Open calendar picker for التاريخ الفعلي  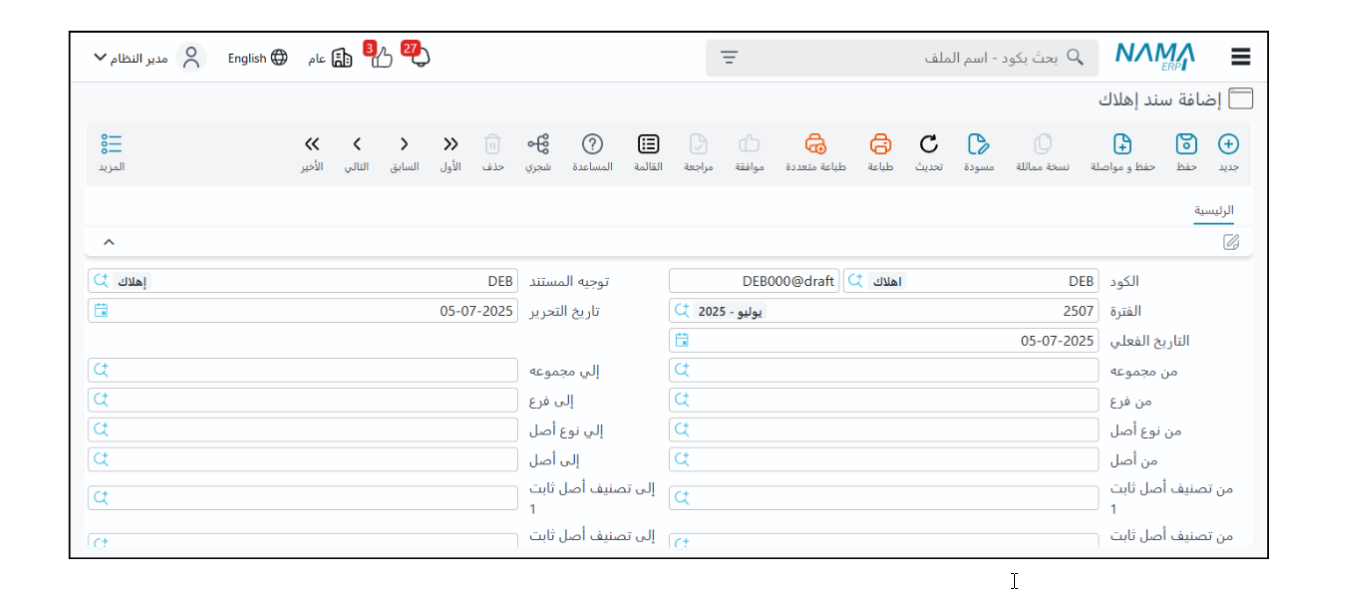682,340
